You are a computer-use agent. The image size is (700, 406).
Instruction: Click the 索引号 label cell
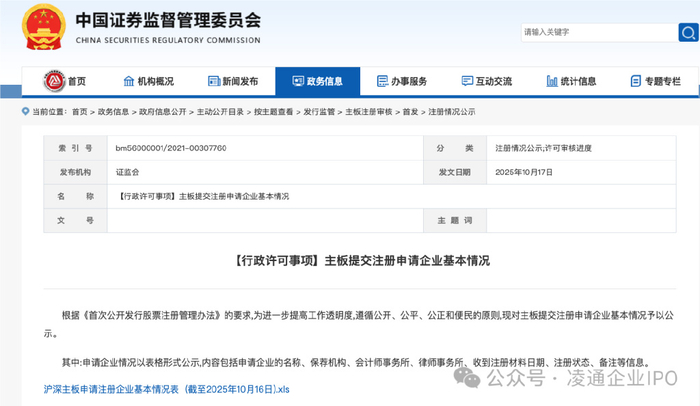point(75,148)
